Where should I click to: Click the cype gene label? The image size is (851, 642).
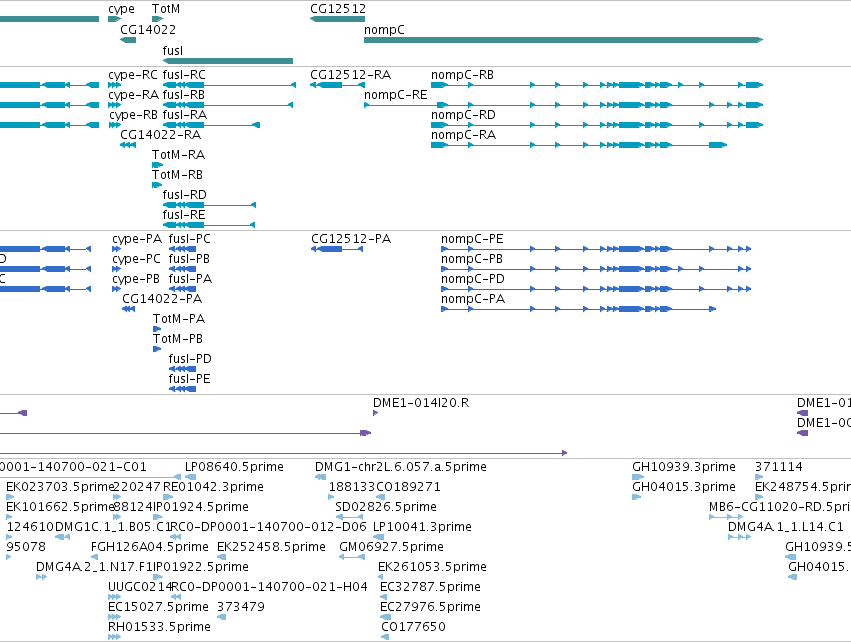click(x=121, y=9)
